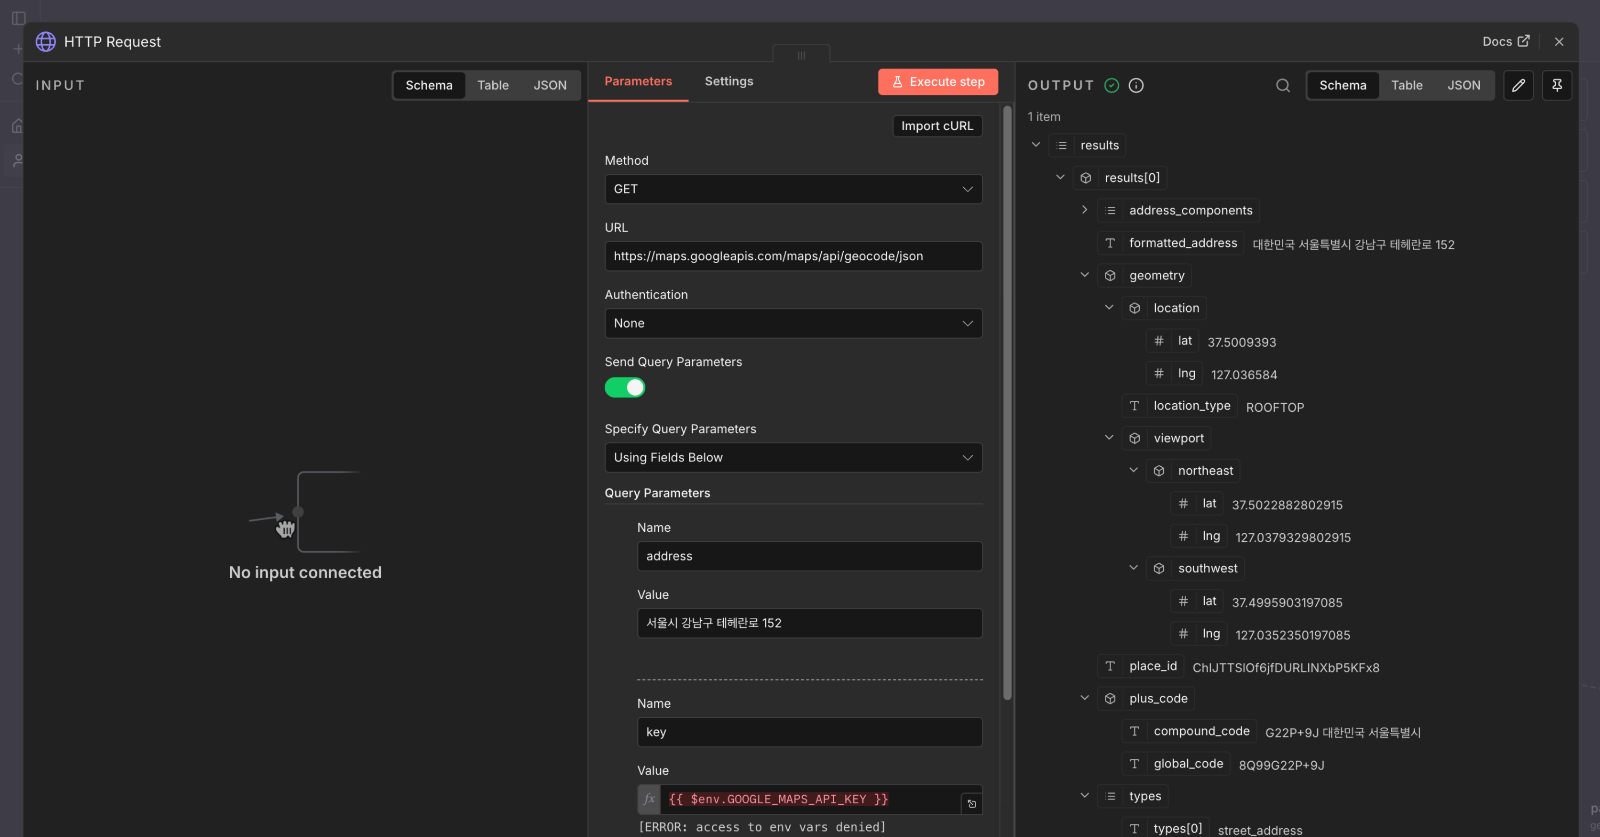Click the drag handle above the parameters panel
The image size is (1600, 837).
point(801,55)
